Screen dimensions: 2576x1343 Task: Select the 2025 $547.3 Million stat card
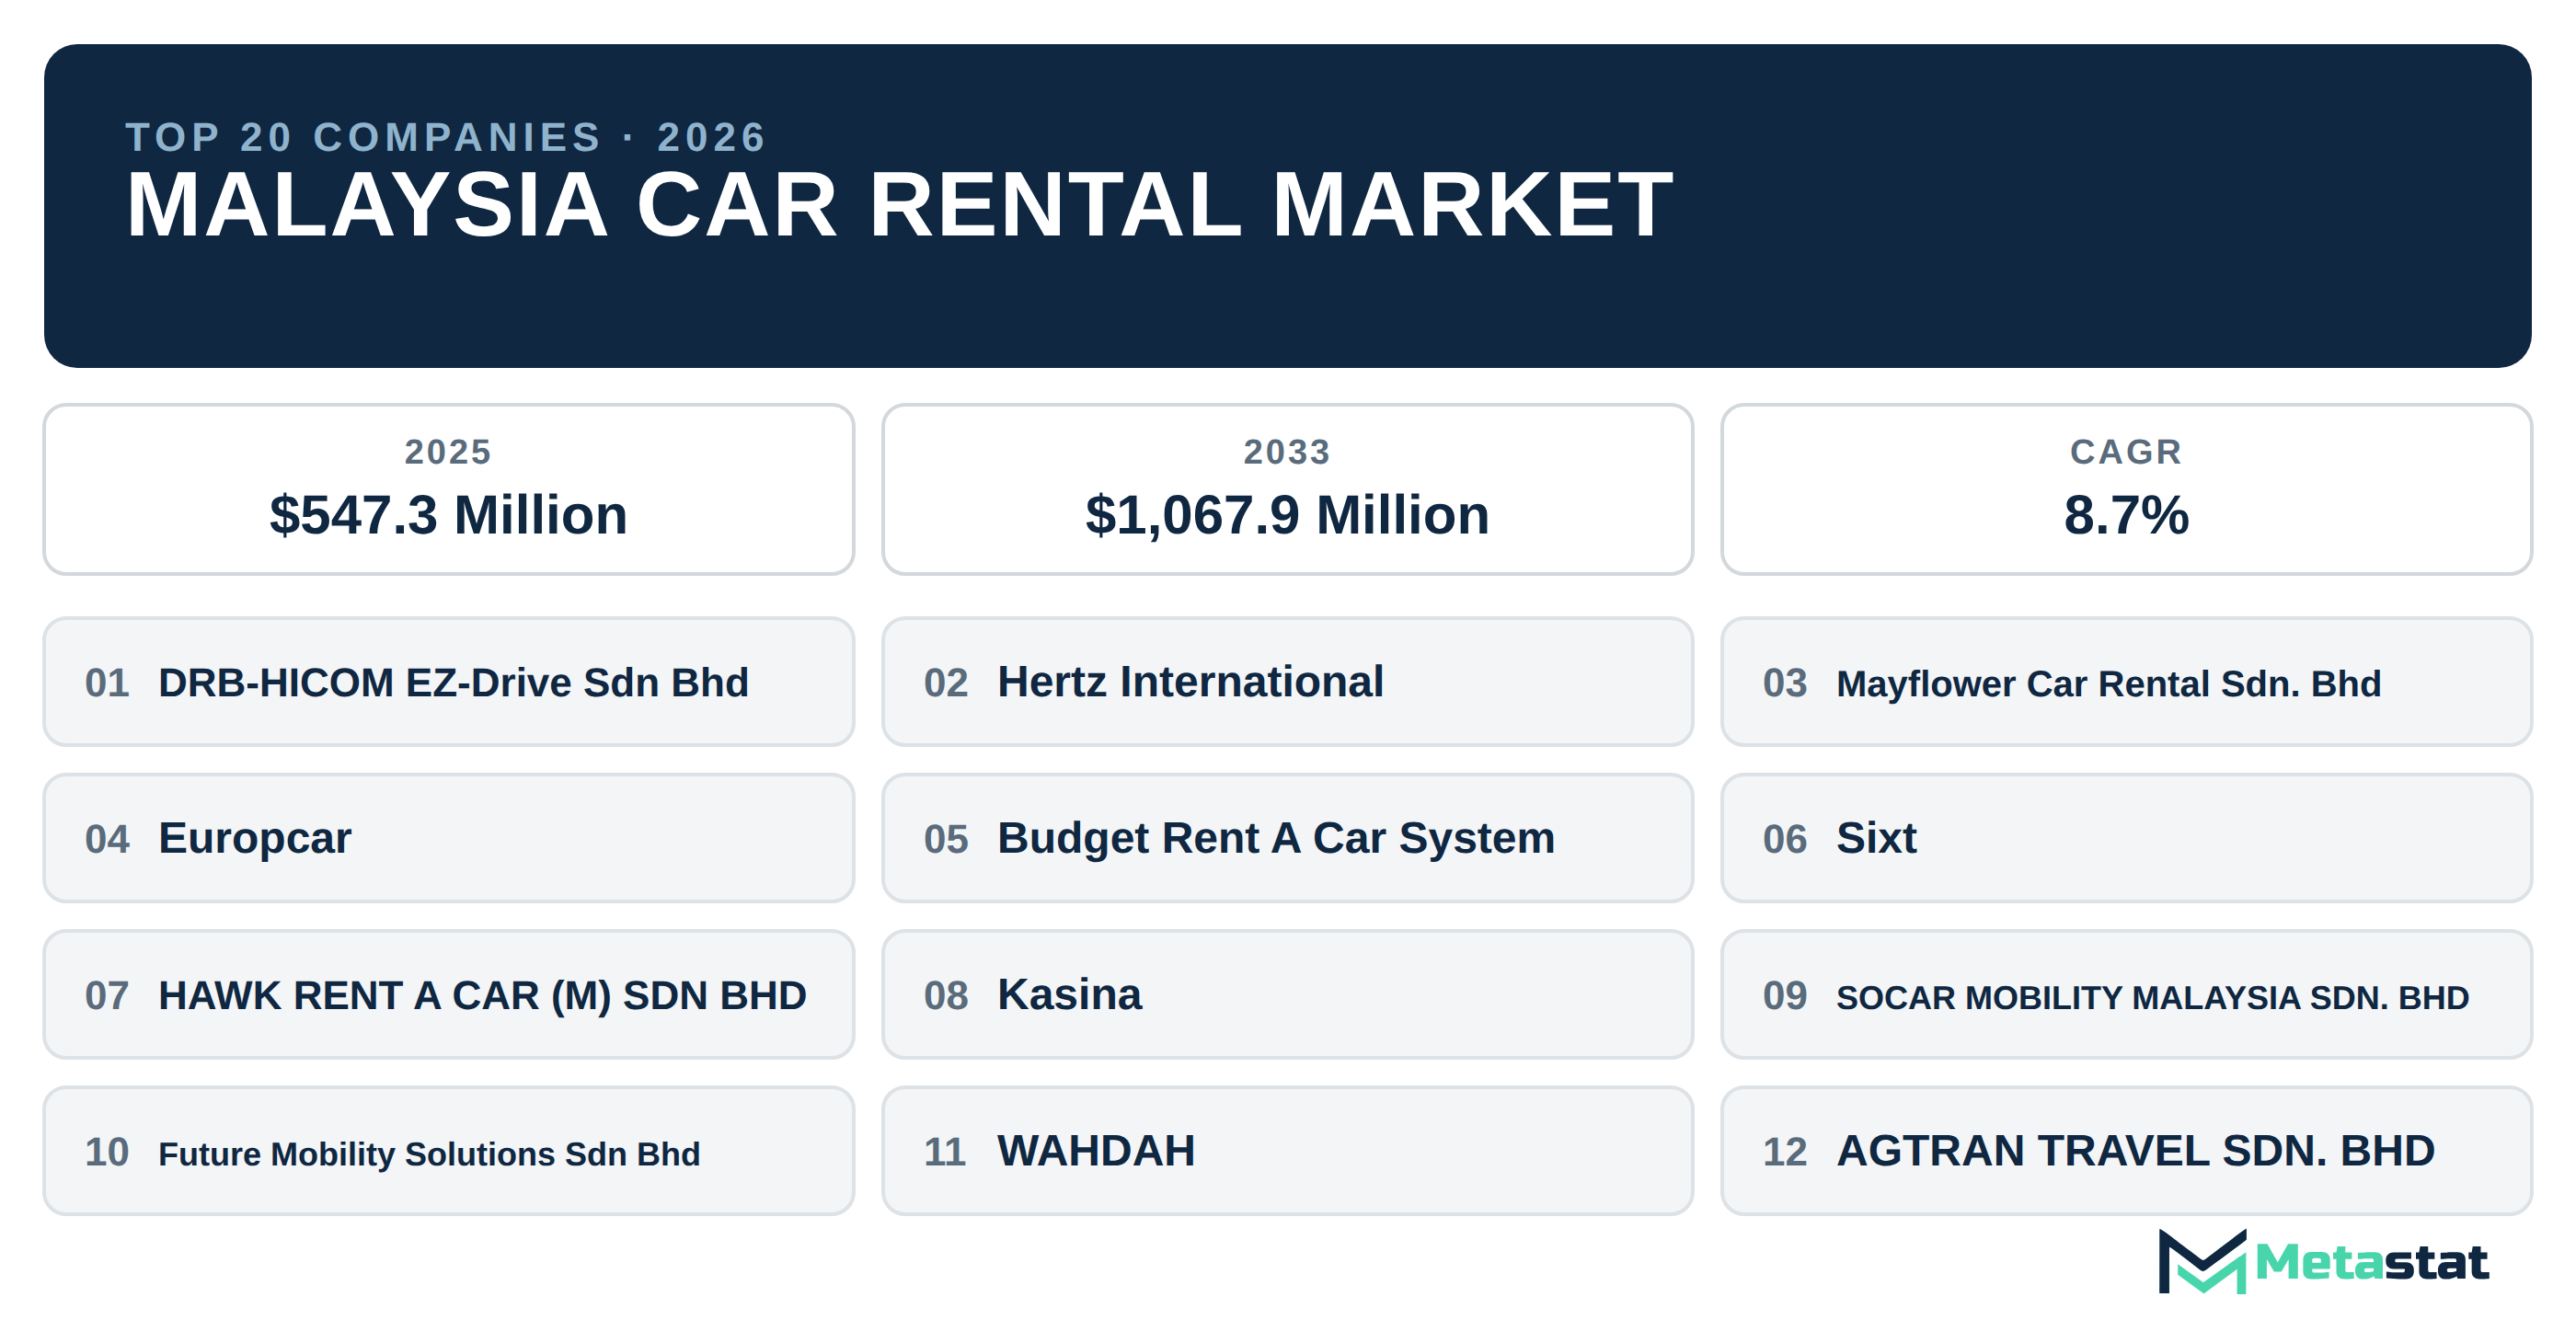(x=449, y=489)
